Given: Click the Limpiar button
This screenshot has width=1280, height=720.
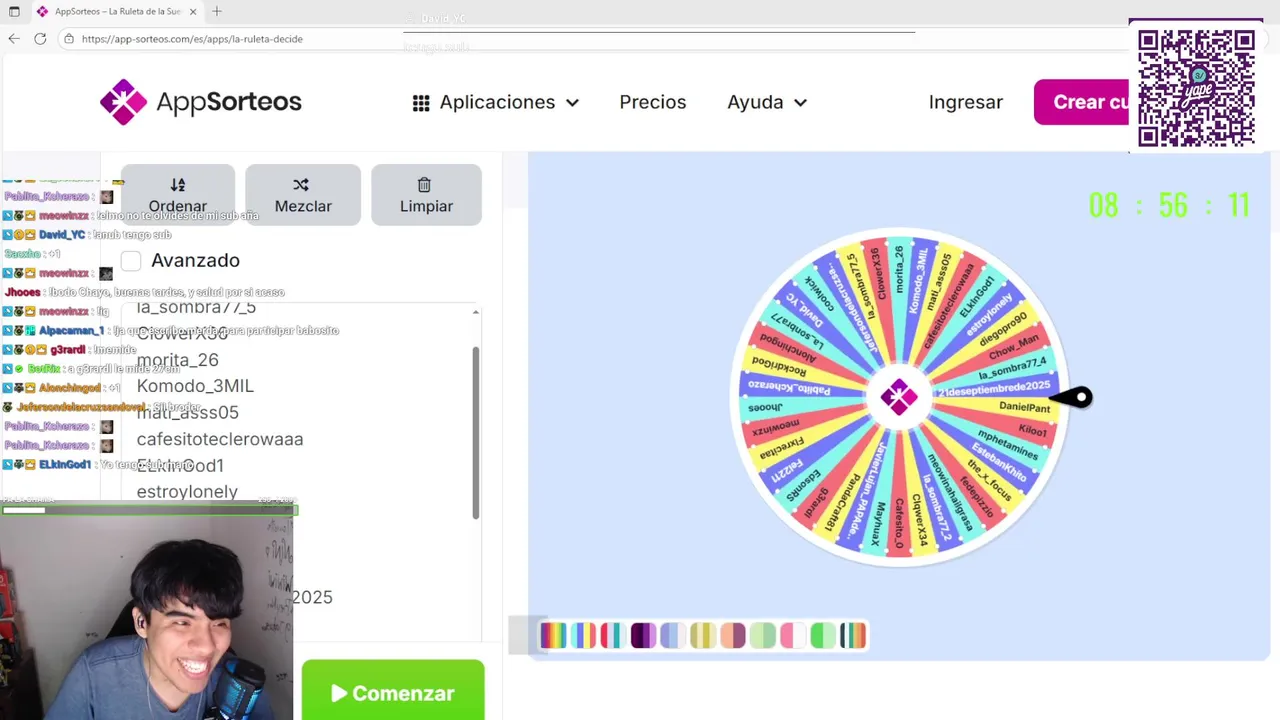Looking at the screenshot, I should click(426, 195).
